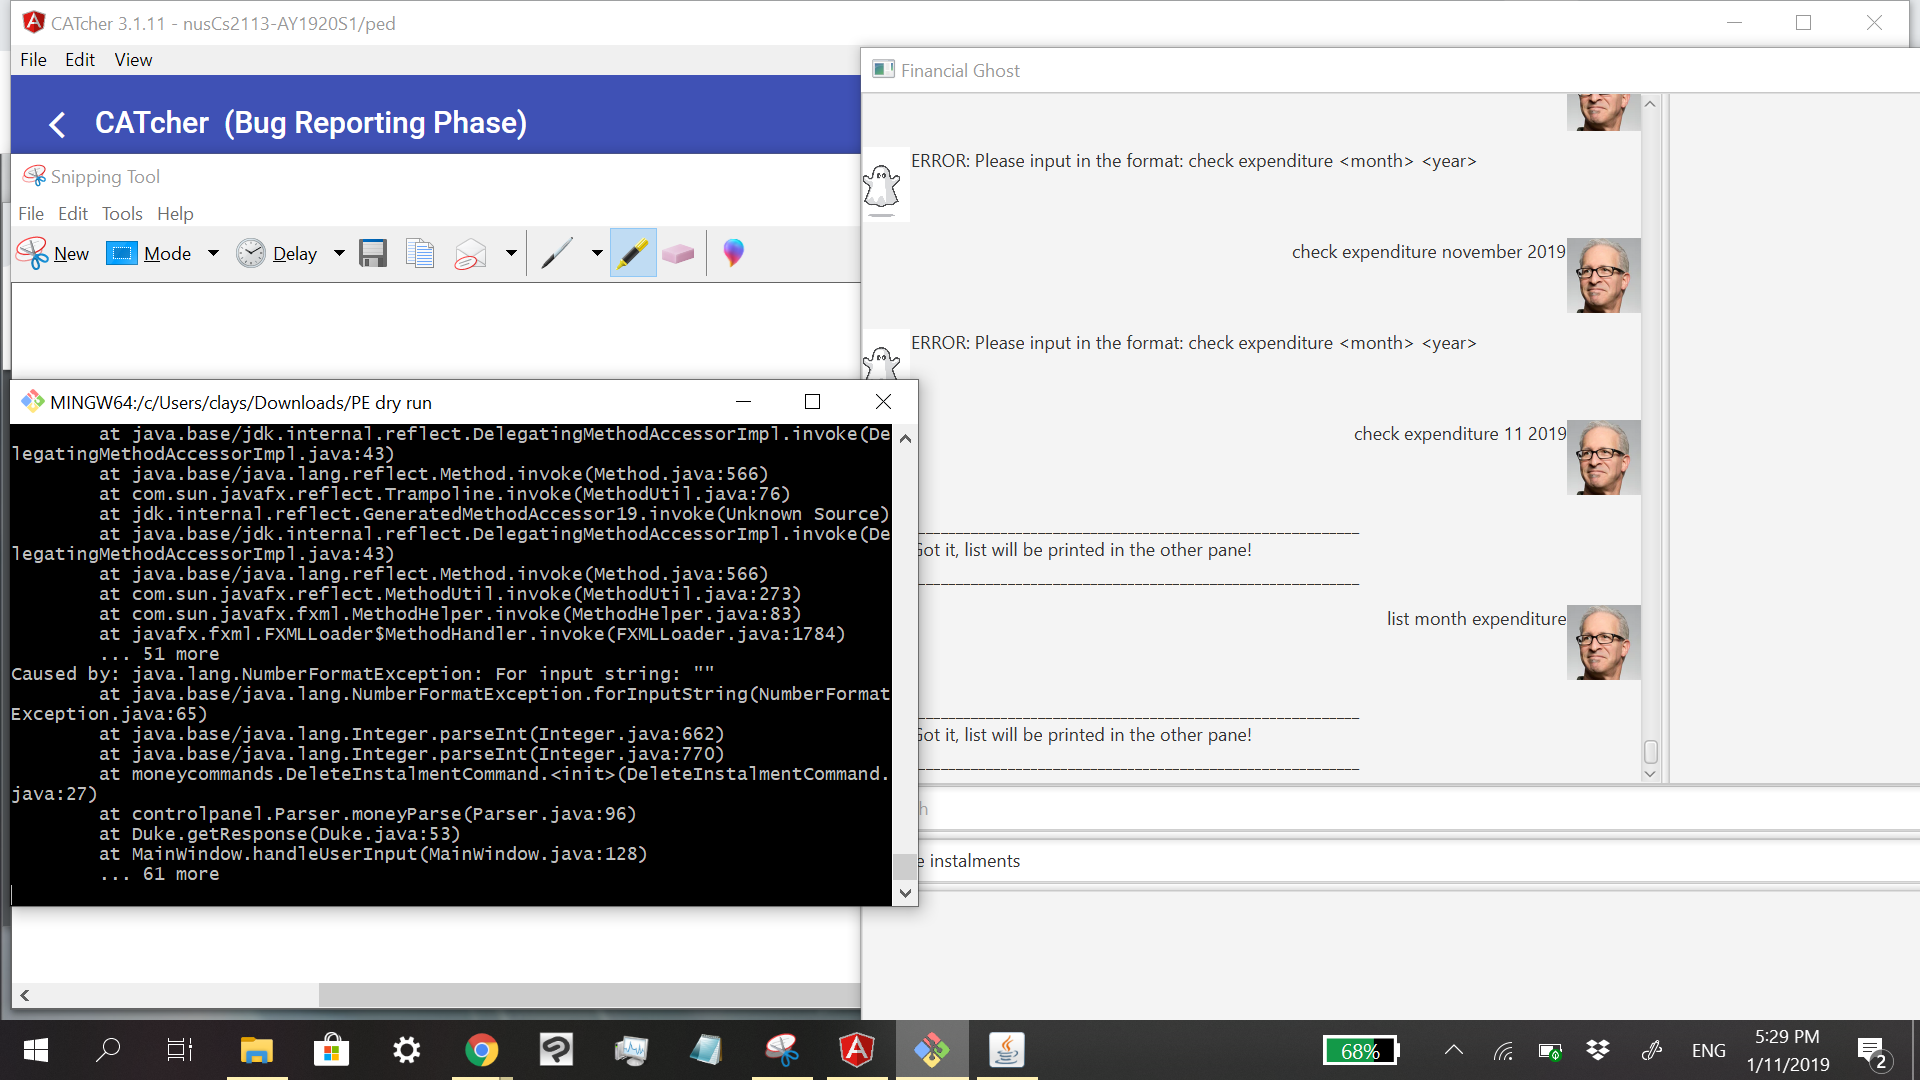This screenshot has width=1920, height=1080.
Task: Click the Financial Ghost chat scrollbar thumb
Action: (x=1651, y=751)
